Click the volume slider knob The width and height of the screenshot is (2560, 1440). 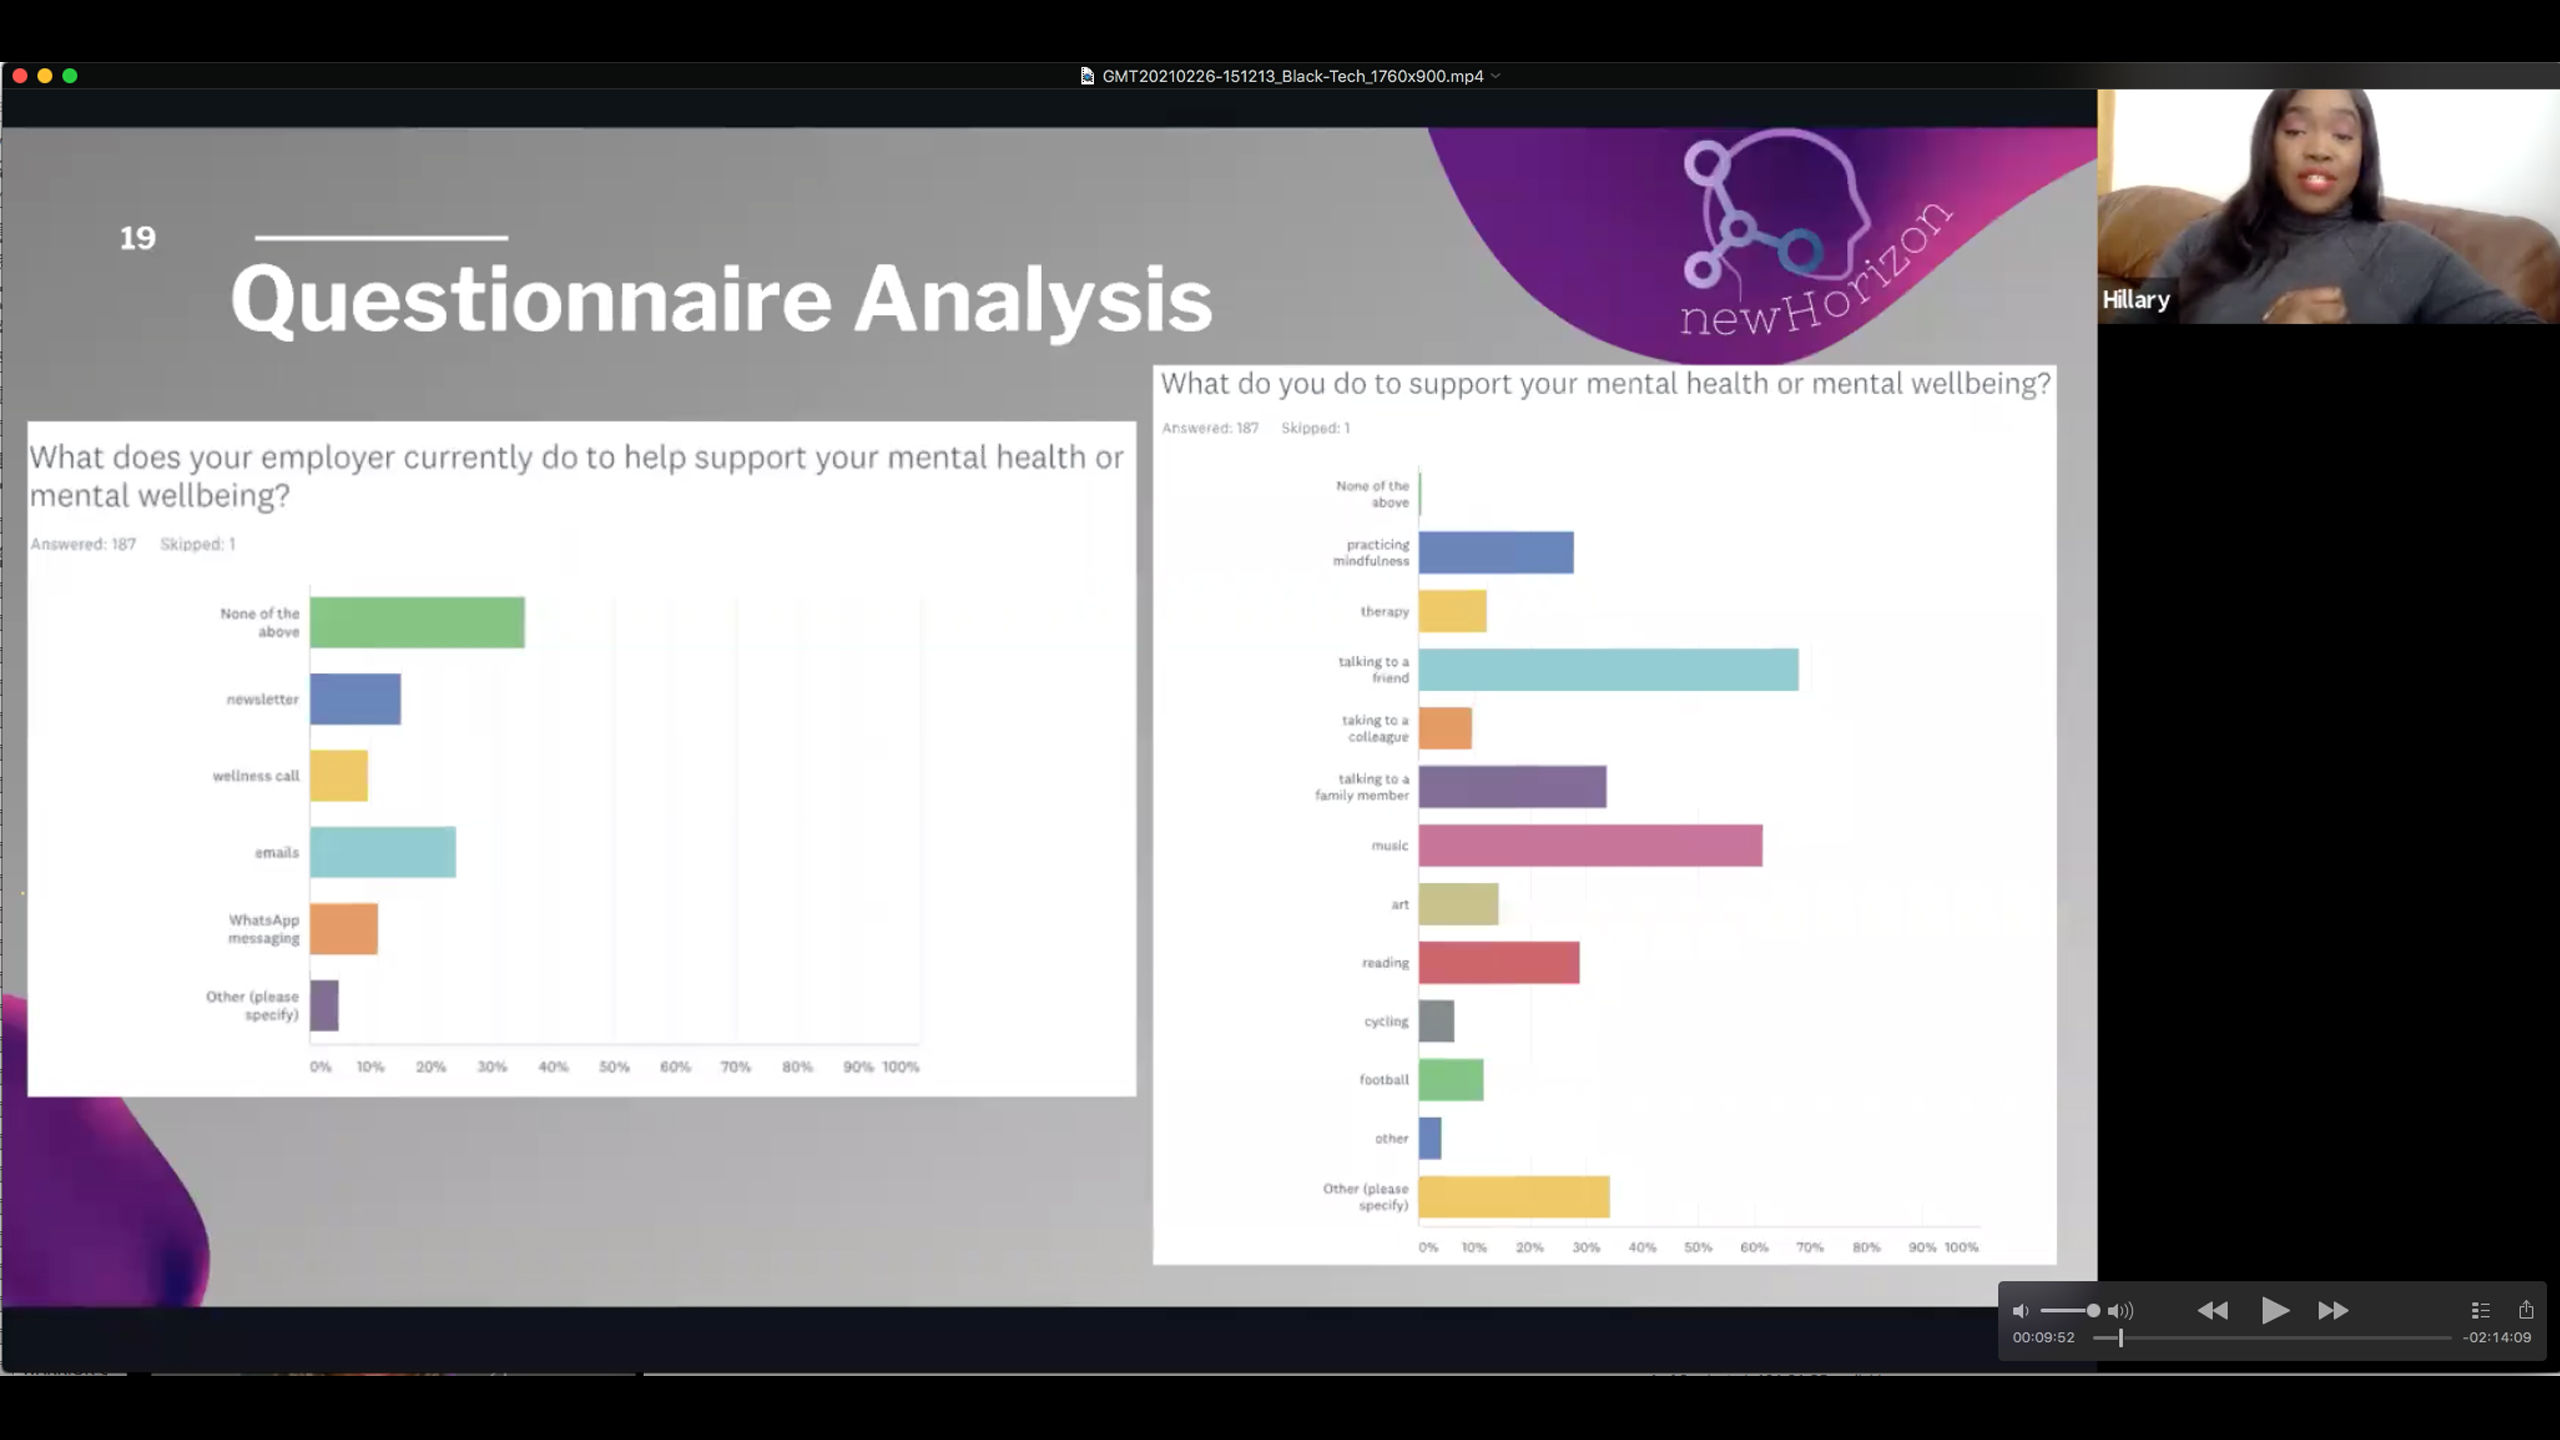2093,1311
